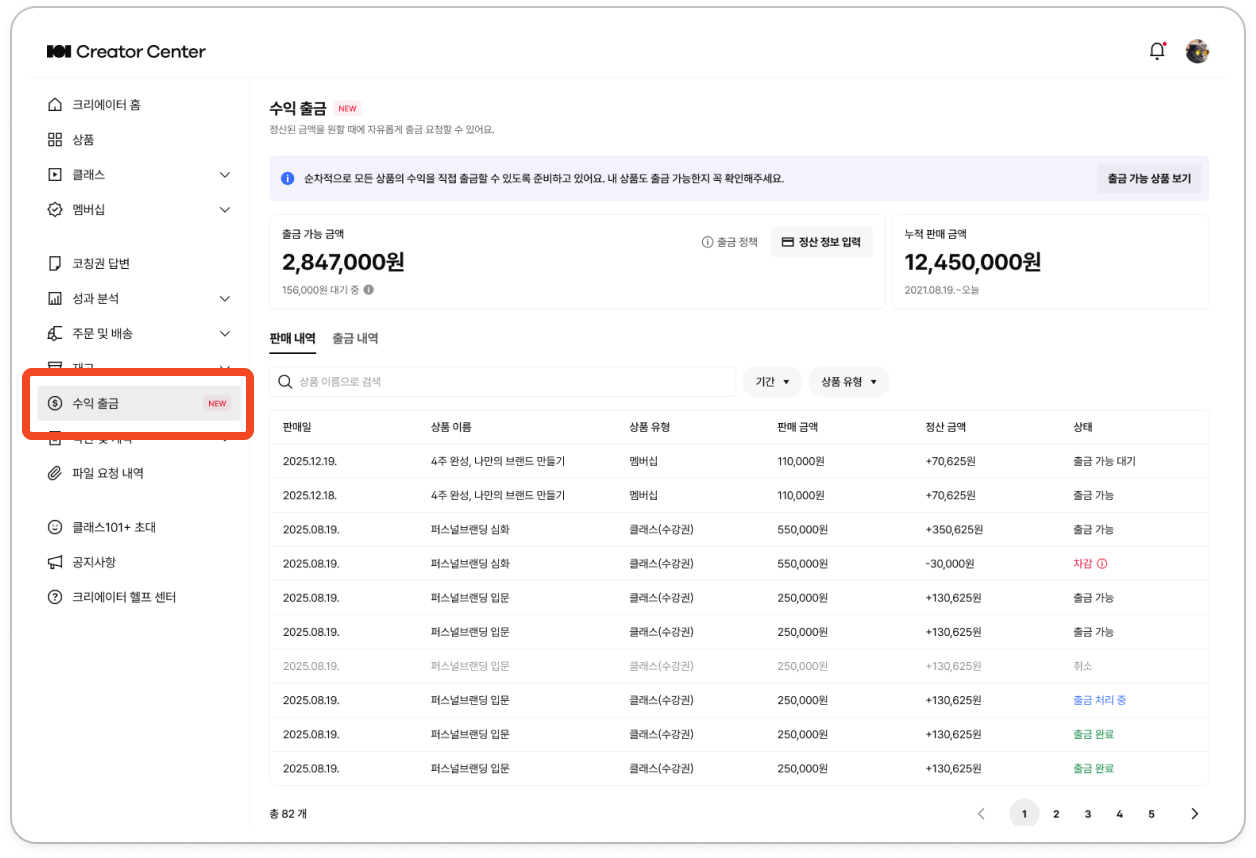
Task: Open 멤버십 menu in sidebar
Action: click(x=139, y=210)
